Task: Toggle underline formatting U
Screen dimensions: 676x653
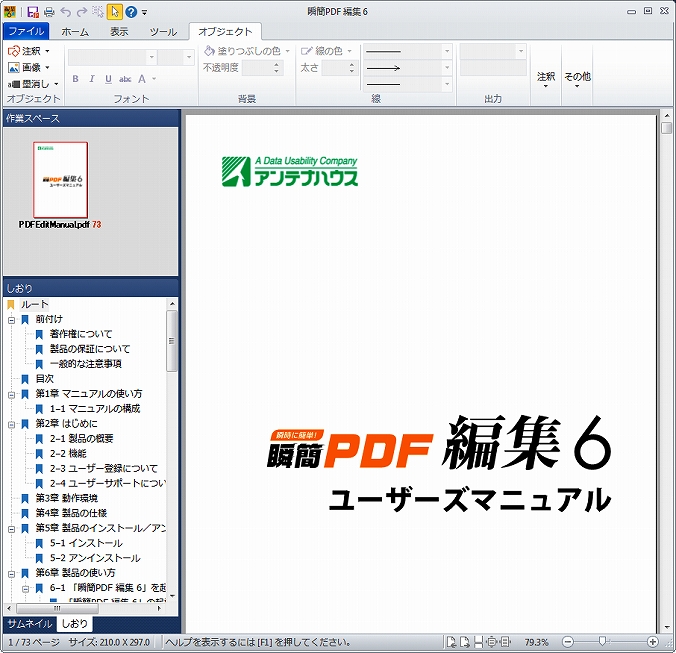Action: tap(108, 79)
